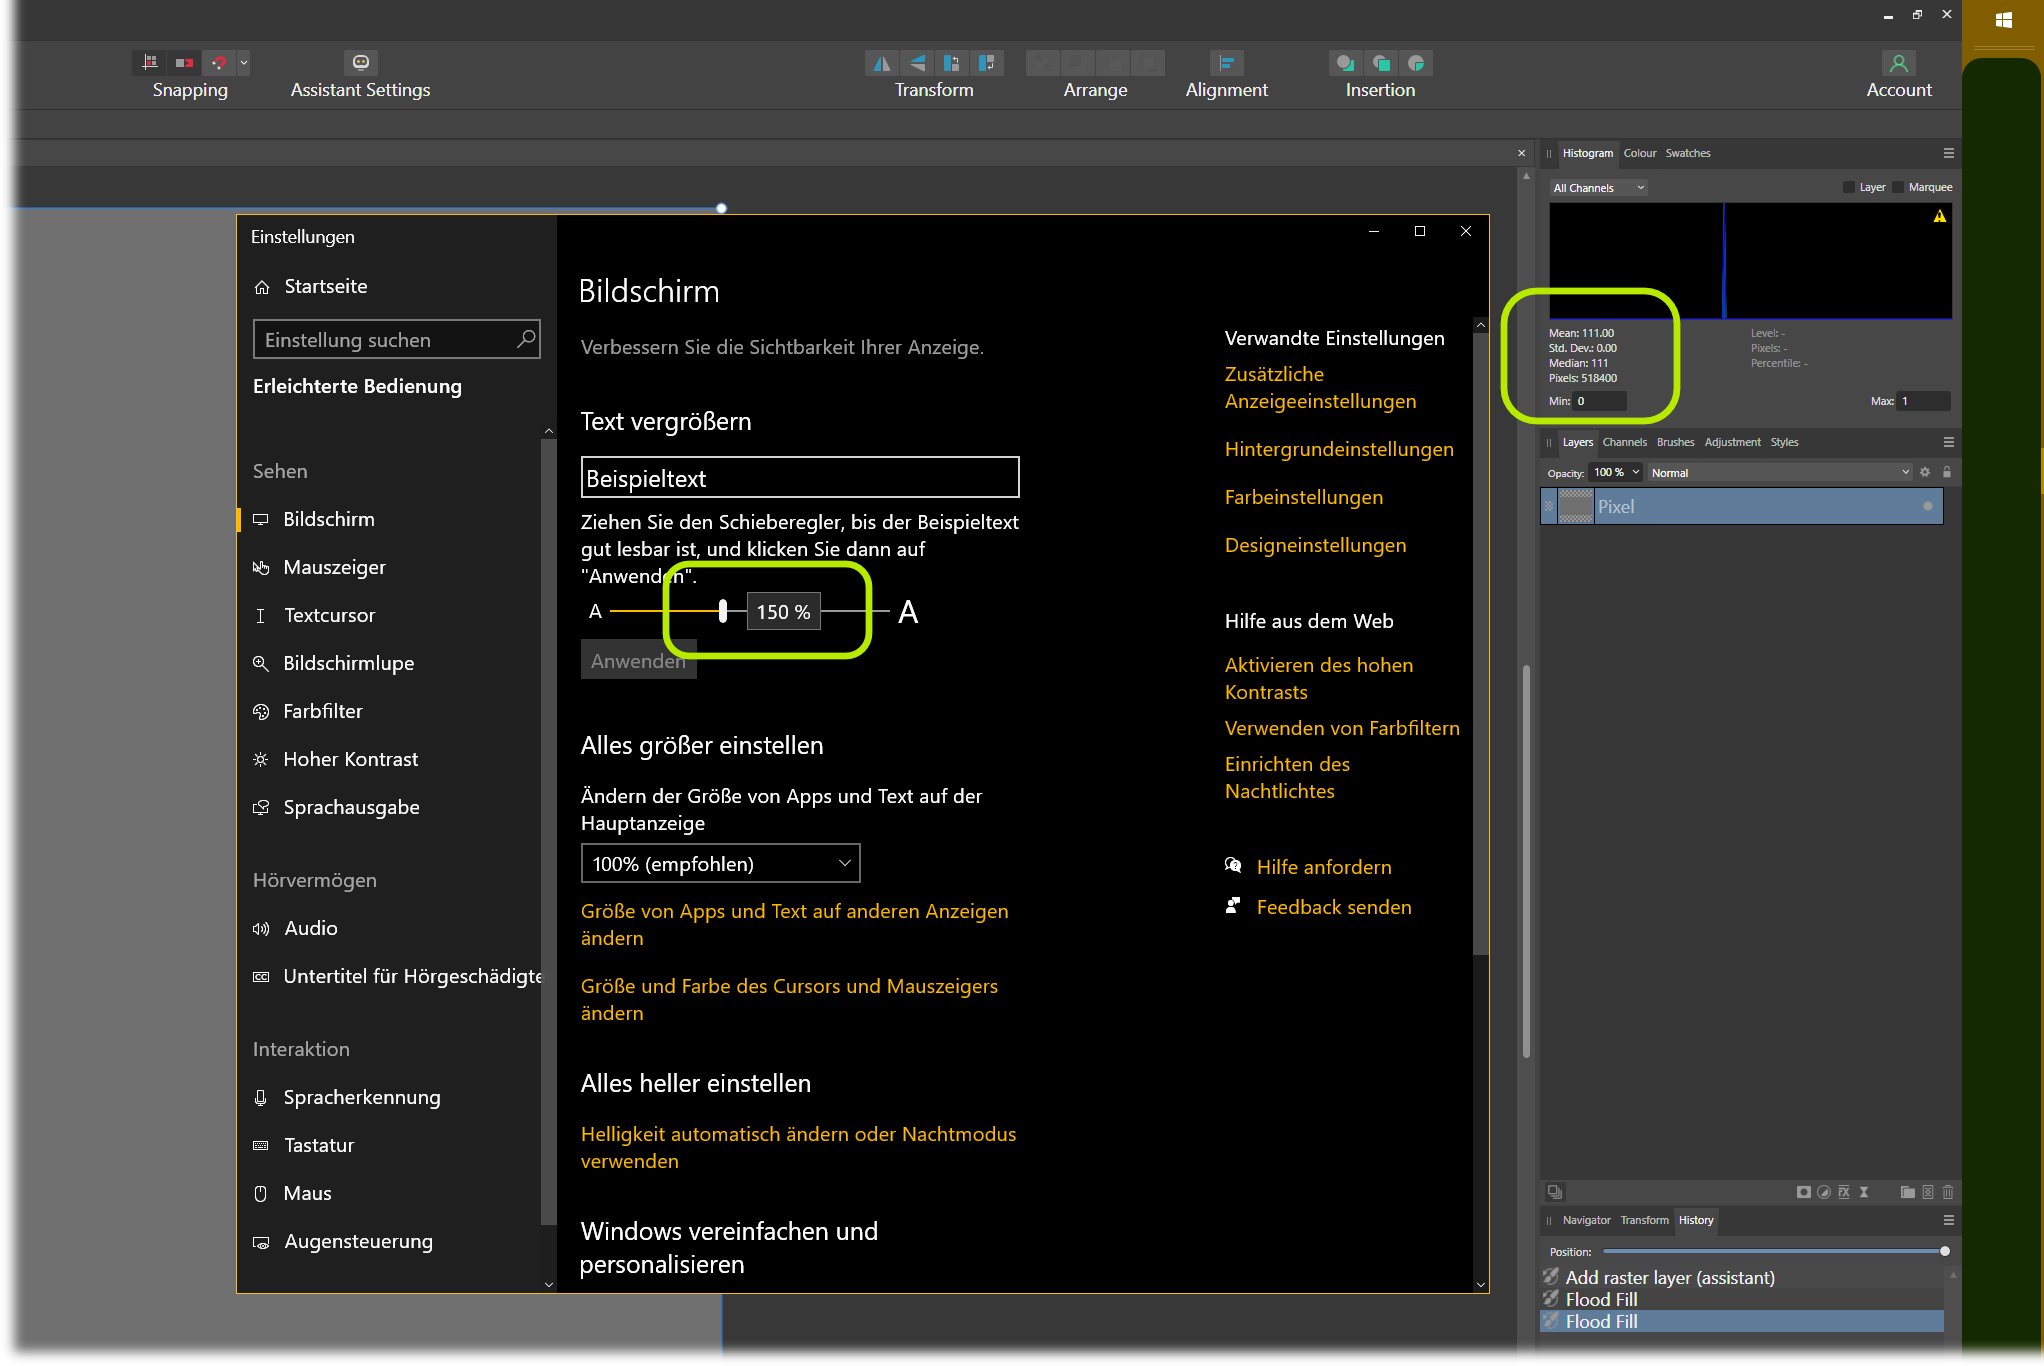Toggle visibility of the Pixel layer

[x=1927, y=506]
